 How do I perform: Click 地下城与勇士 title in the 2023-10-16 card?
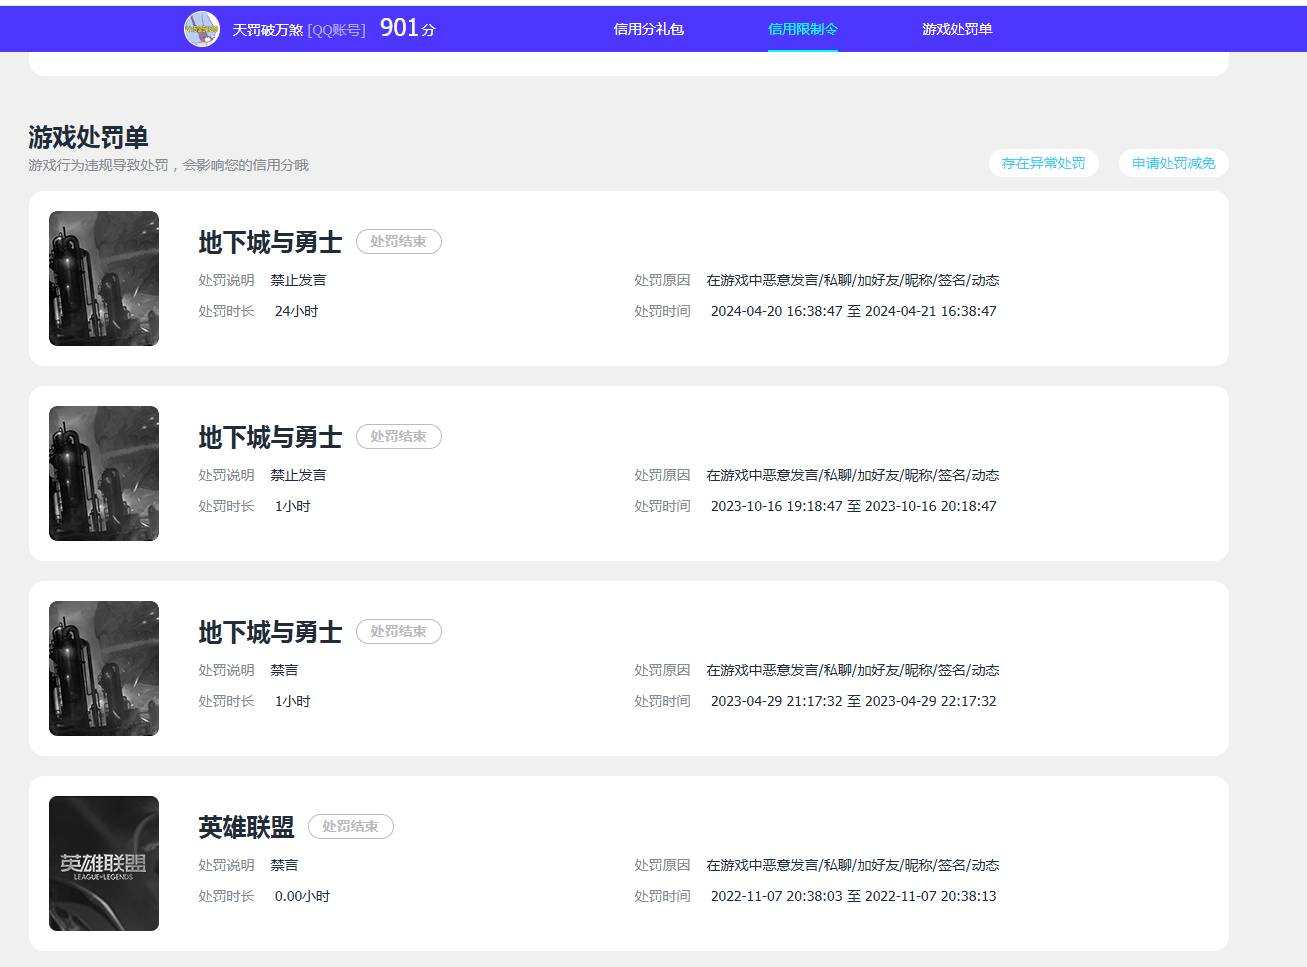coord(270,437)
